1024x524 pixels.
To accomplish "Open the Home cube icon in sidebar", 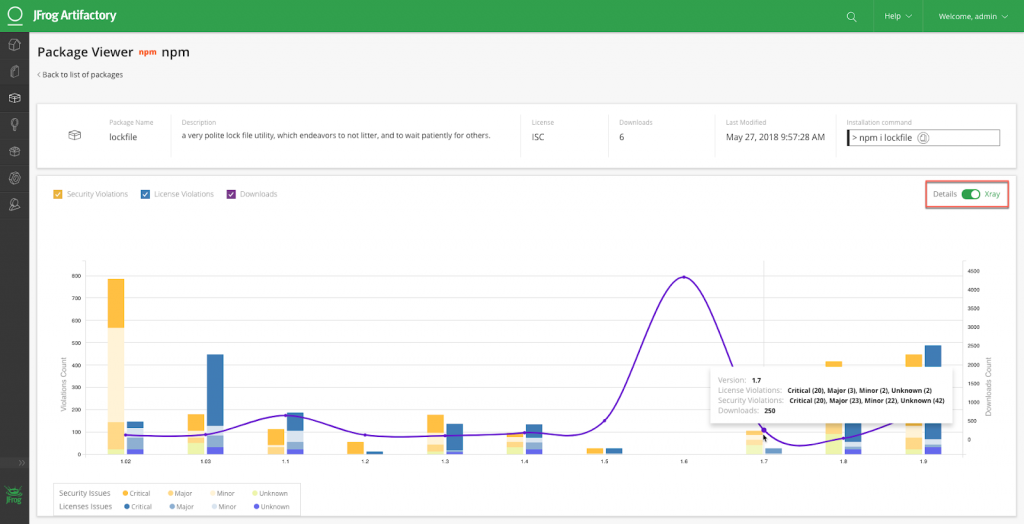I will pos(14,45).
